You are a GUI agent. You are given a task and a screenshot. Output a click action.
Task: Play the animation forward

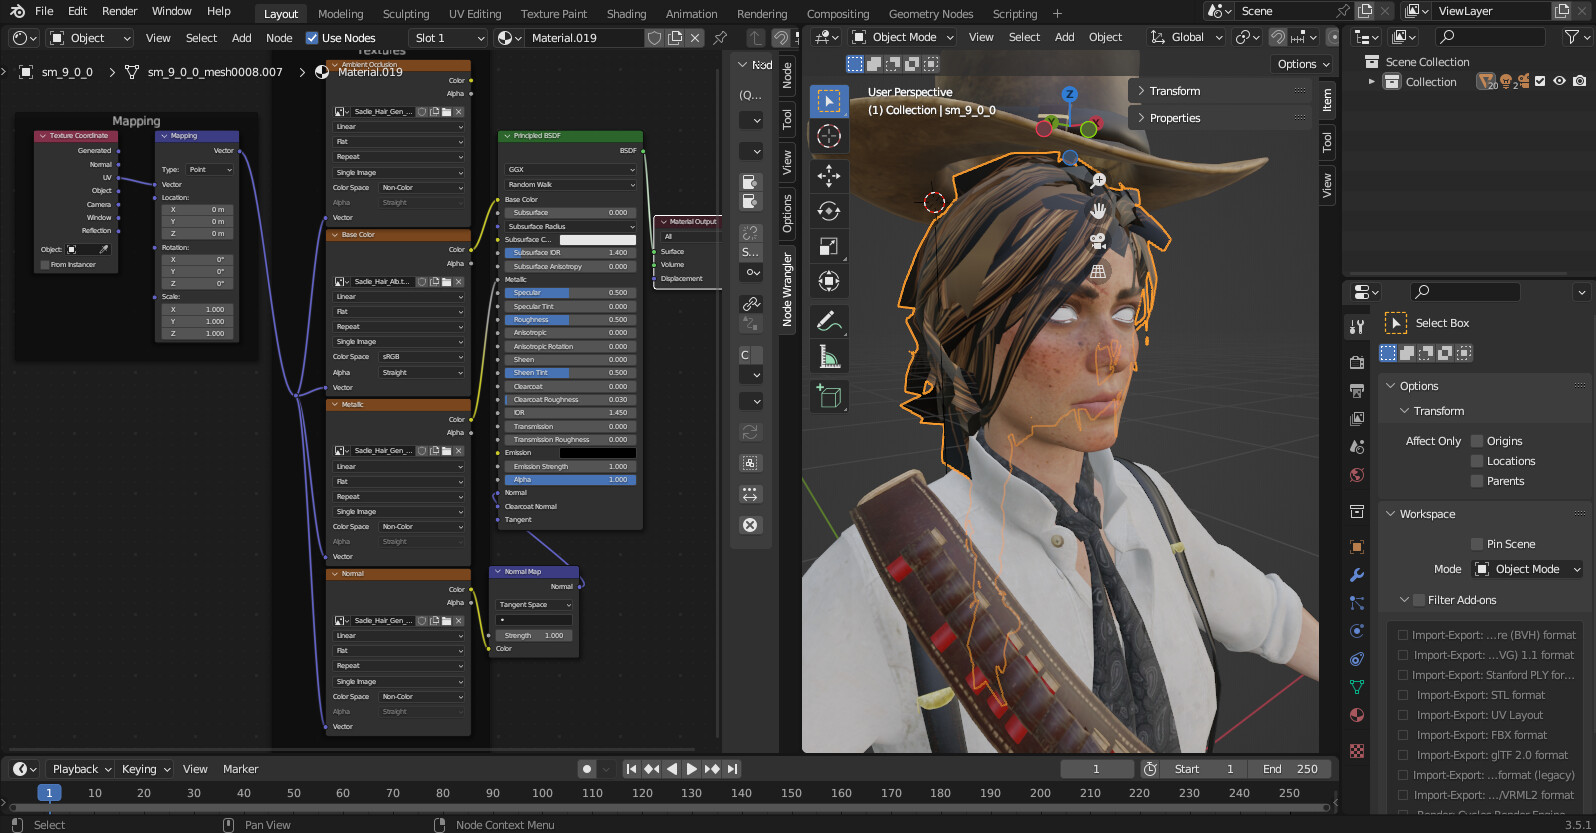click(692, 769)
